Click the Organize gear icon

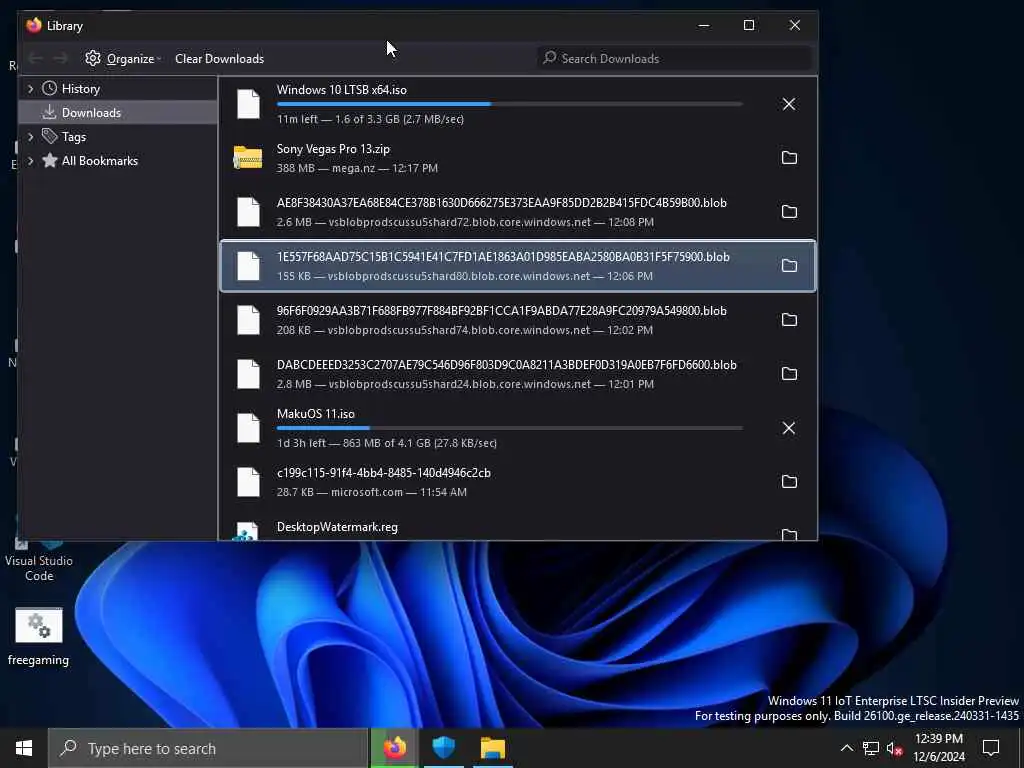click(x=93, y=58)
